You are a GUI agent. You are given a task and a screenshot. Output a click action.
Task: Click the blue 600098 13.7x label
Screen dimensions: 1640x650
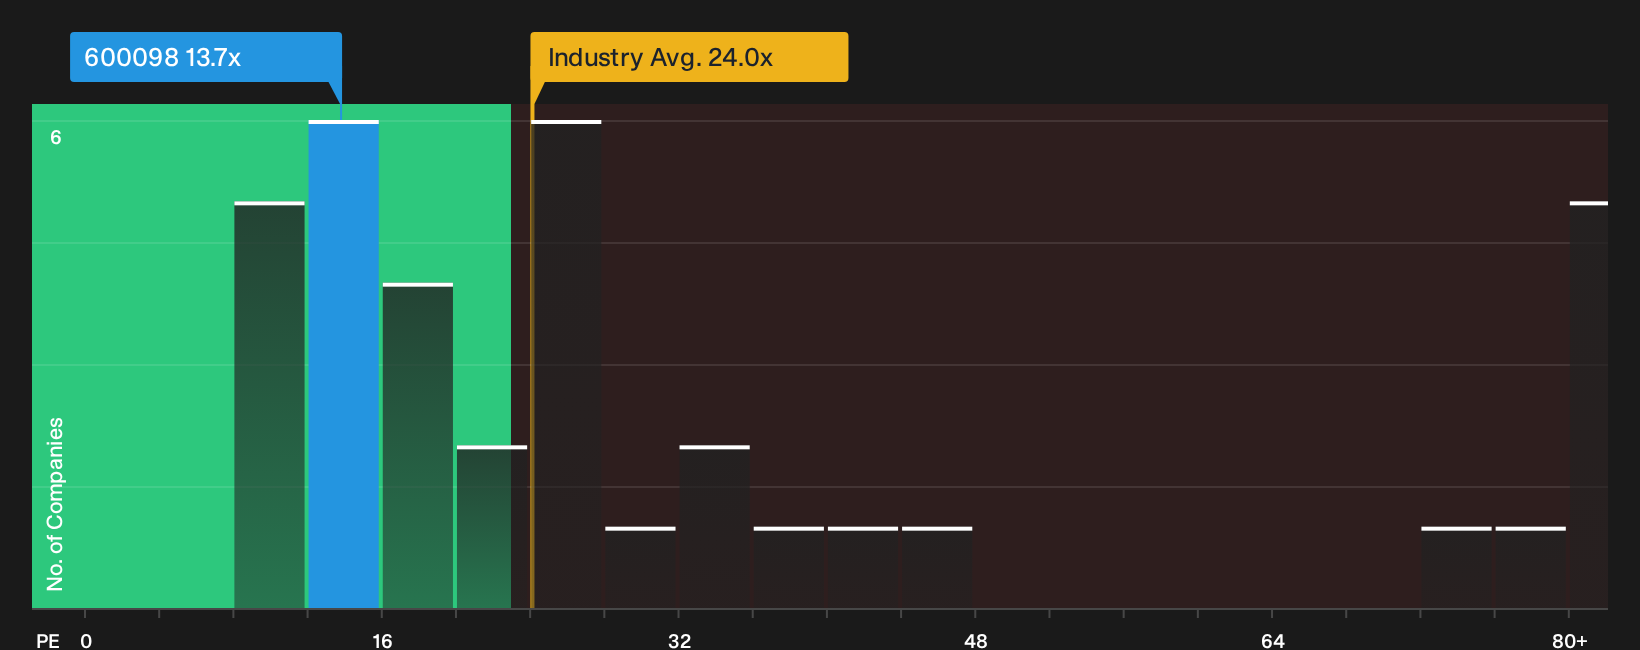[x=206, y=57]
